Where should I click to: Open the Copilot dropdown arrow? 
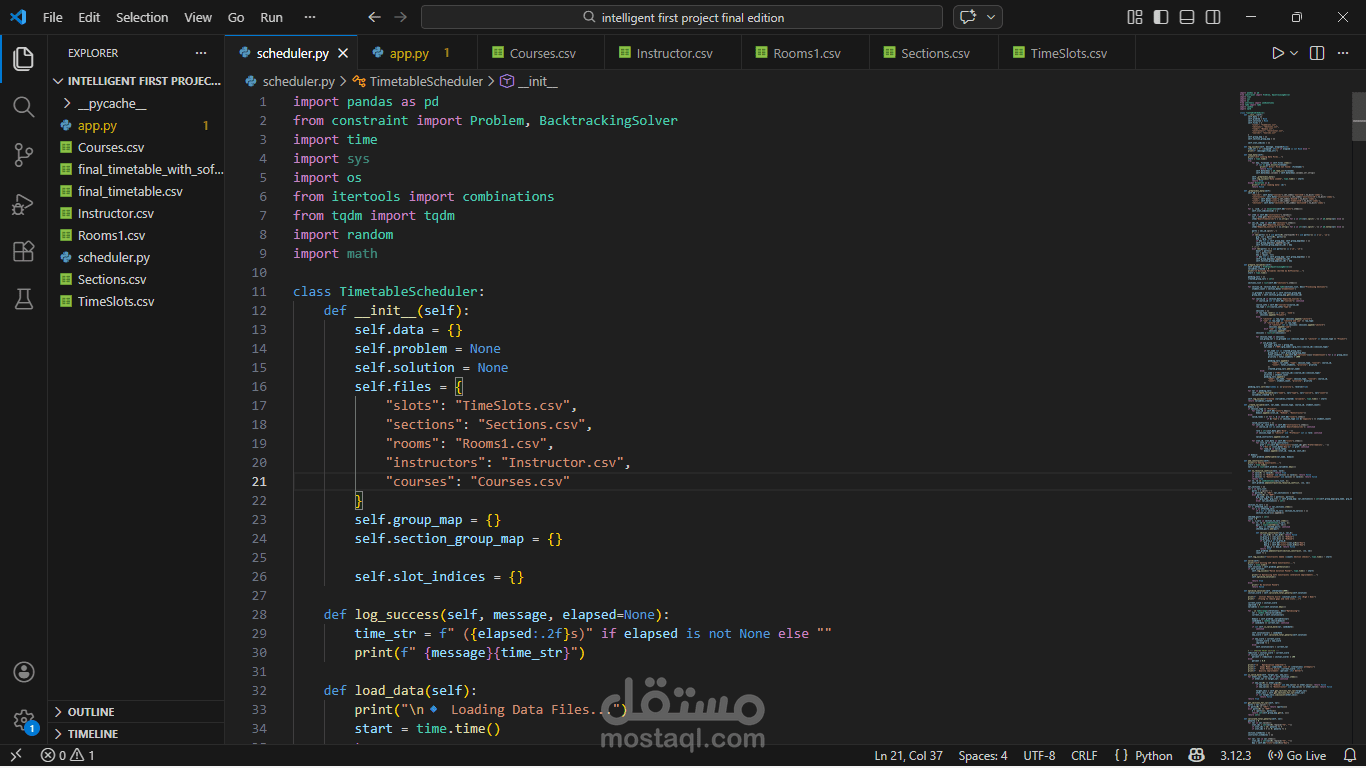[x=992, y=17]
